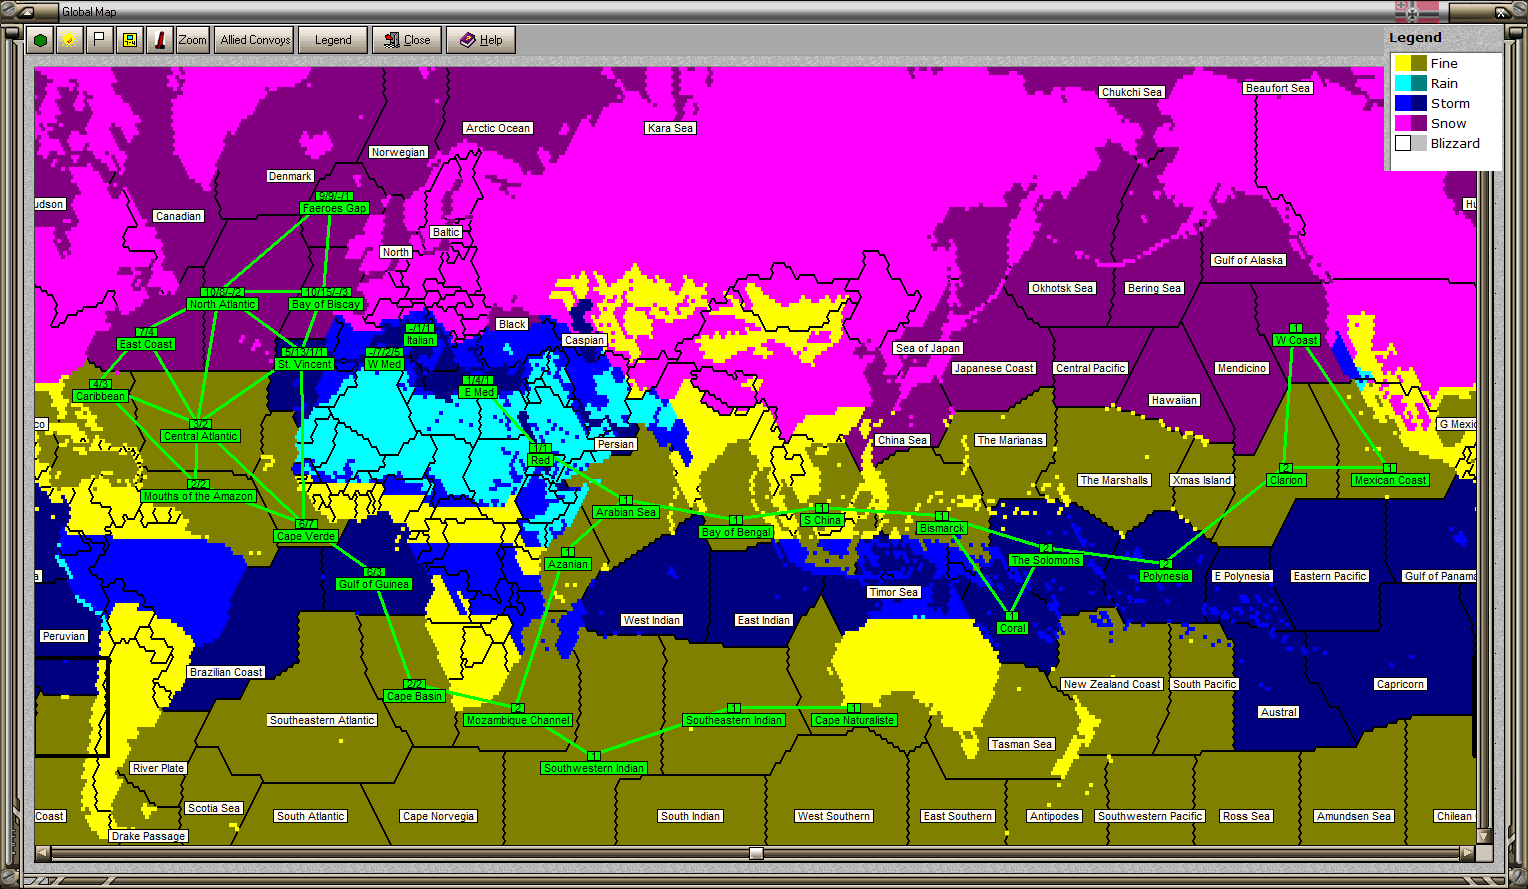Screen dimensions: 1528x889
Task: Select the Mexican Coast convoy zone
Action: coord(1390,480)
